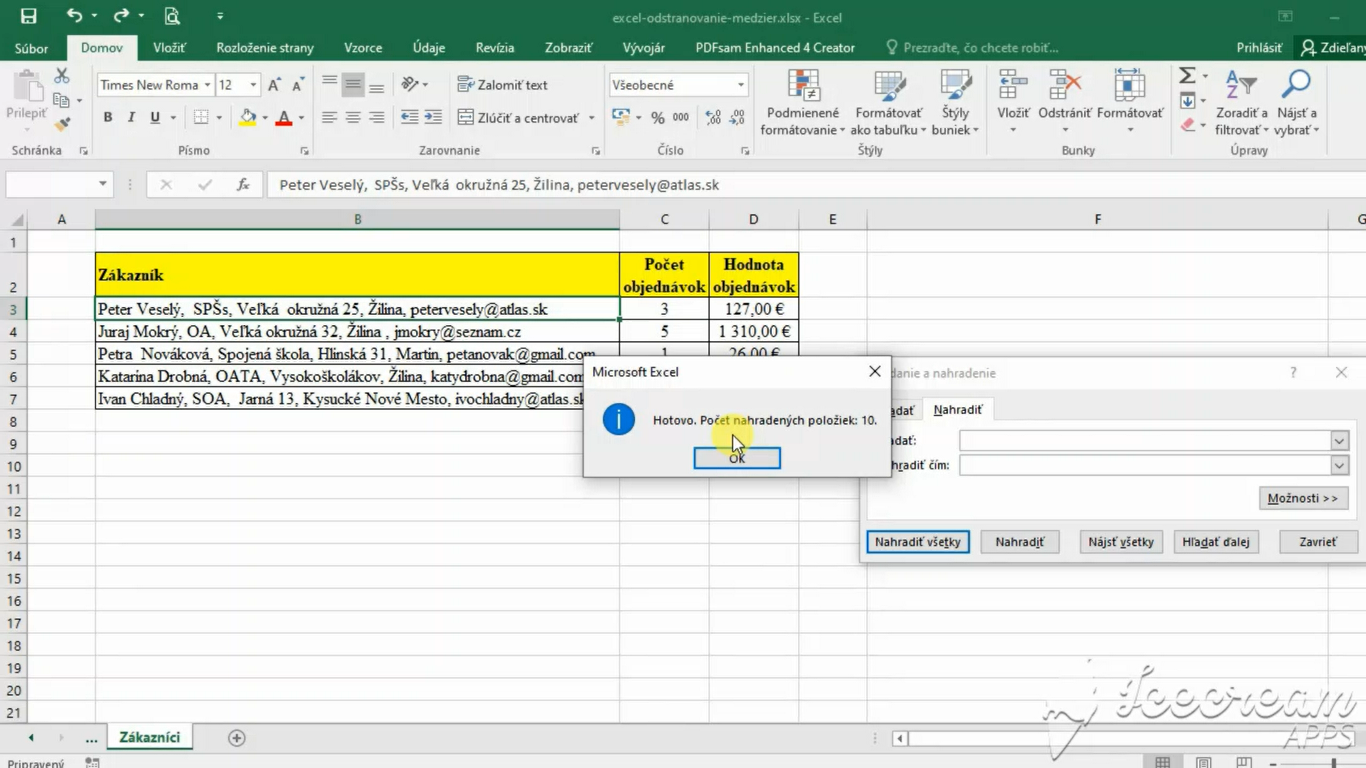This screenshot has height=768, width=1366.
Task: Click the Zavrieť button
Action: coord(1317,542)
